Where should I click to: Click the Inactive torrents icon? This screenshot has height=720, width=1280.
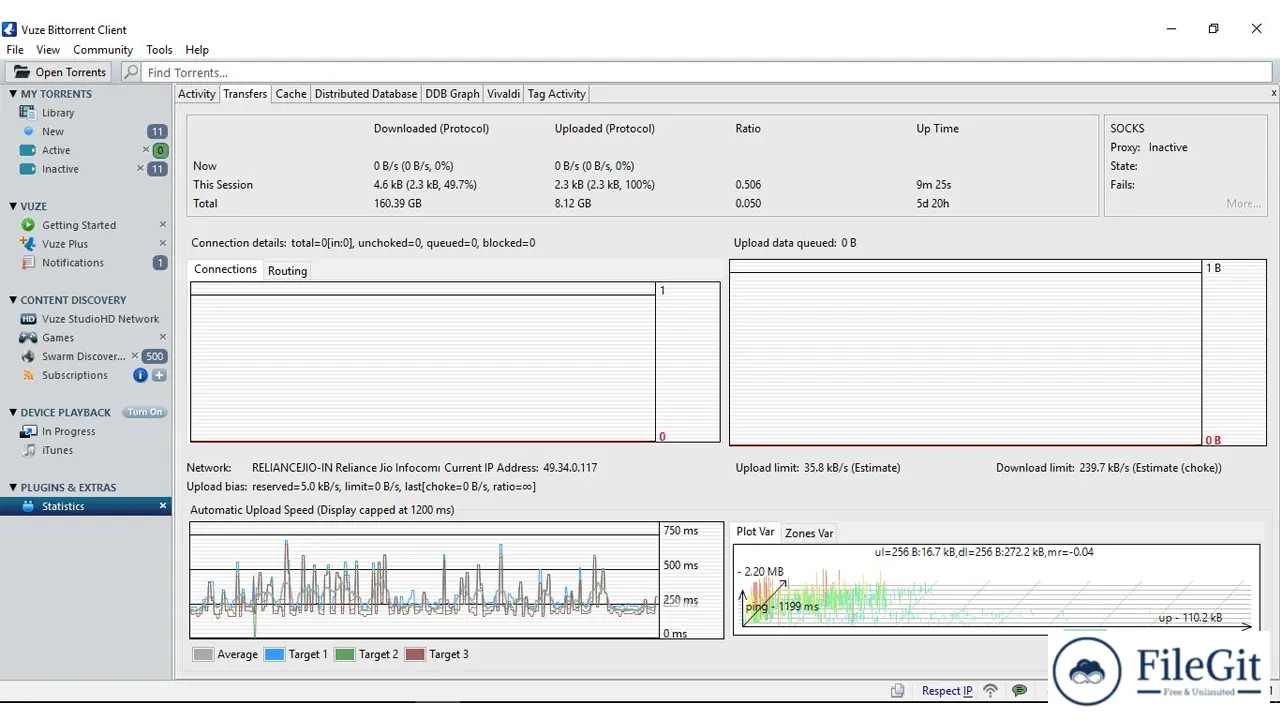point(28,169)
